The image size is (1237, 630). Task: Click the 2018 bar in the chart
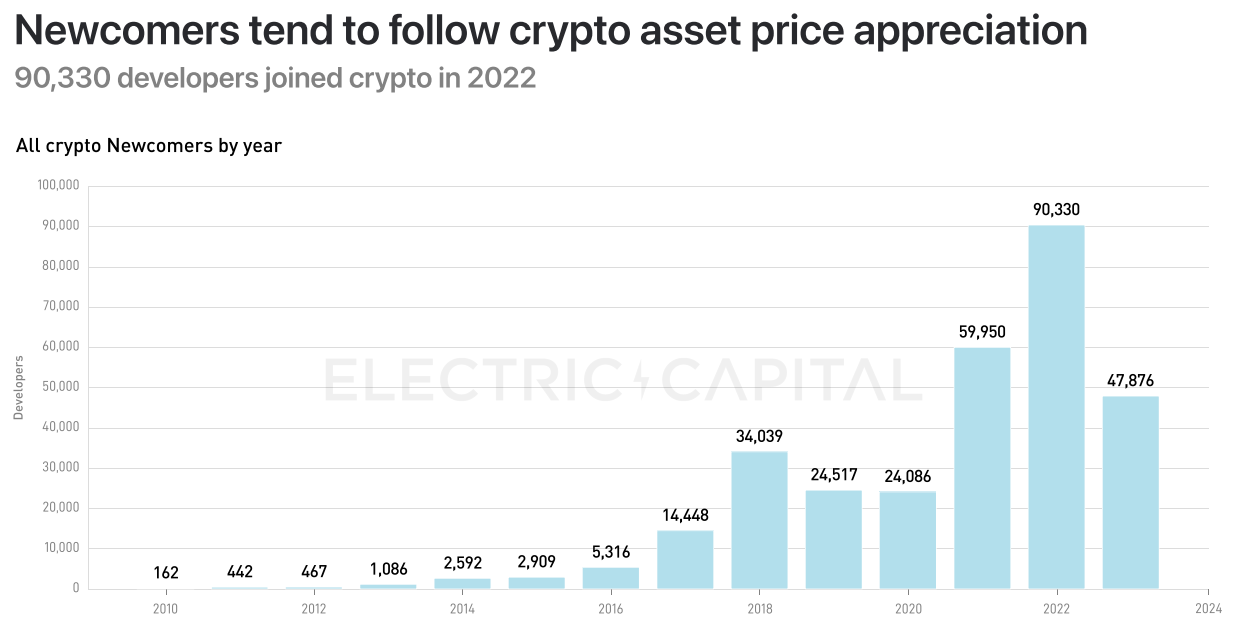759,520
